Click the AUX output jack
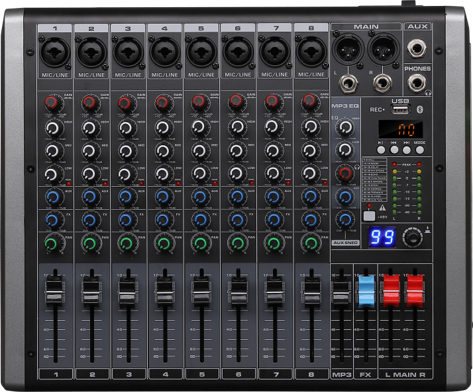 tap(417, 48)
